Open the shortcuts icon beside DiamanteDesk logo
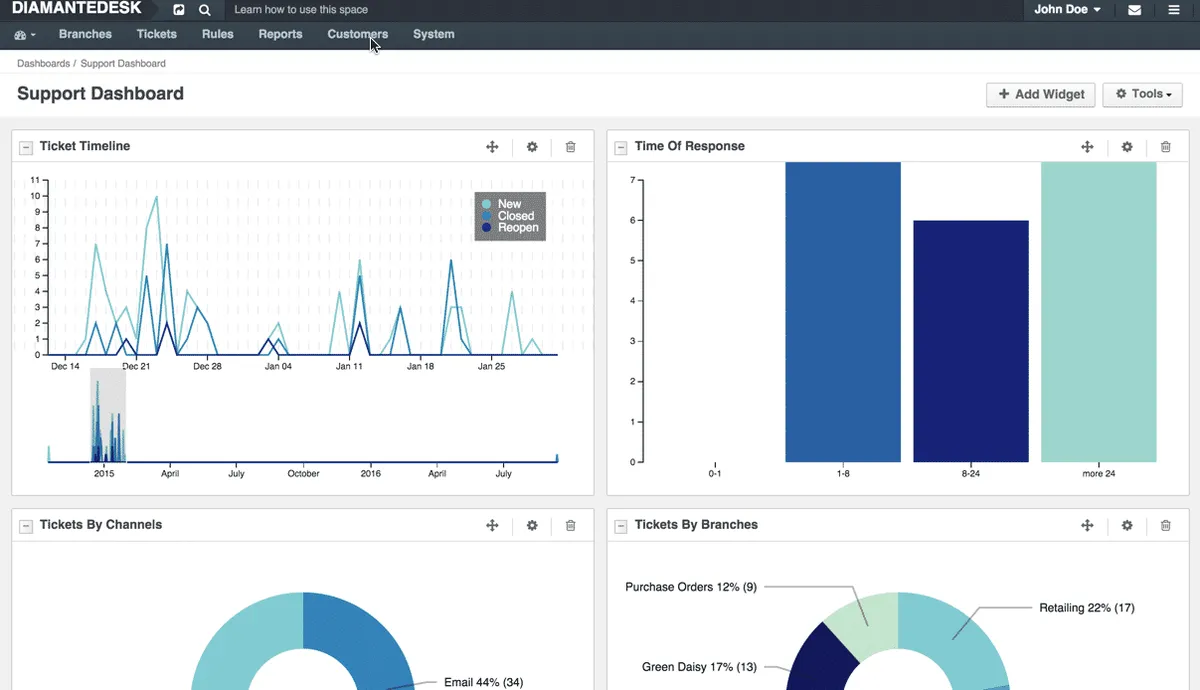Image resolution: width=1200 pixels, height=690 pixels. [178, 10]
